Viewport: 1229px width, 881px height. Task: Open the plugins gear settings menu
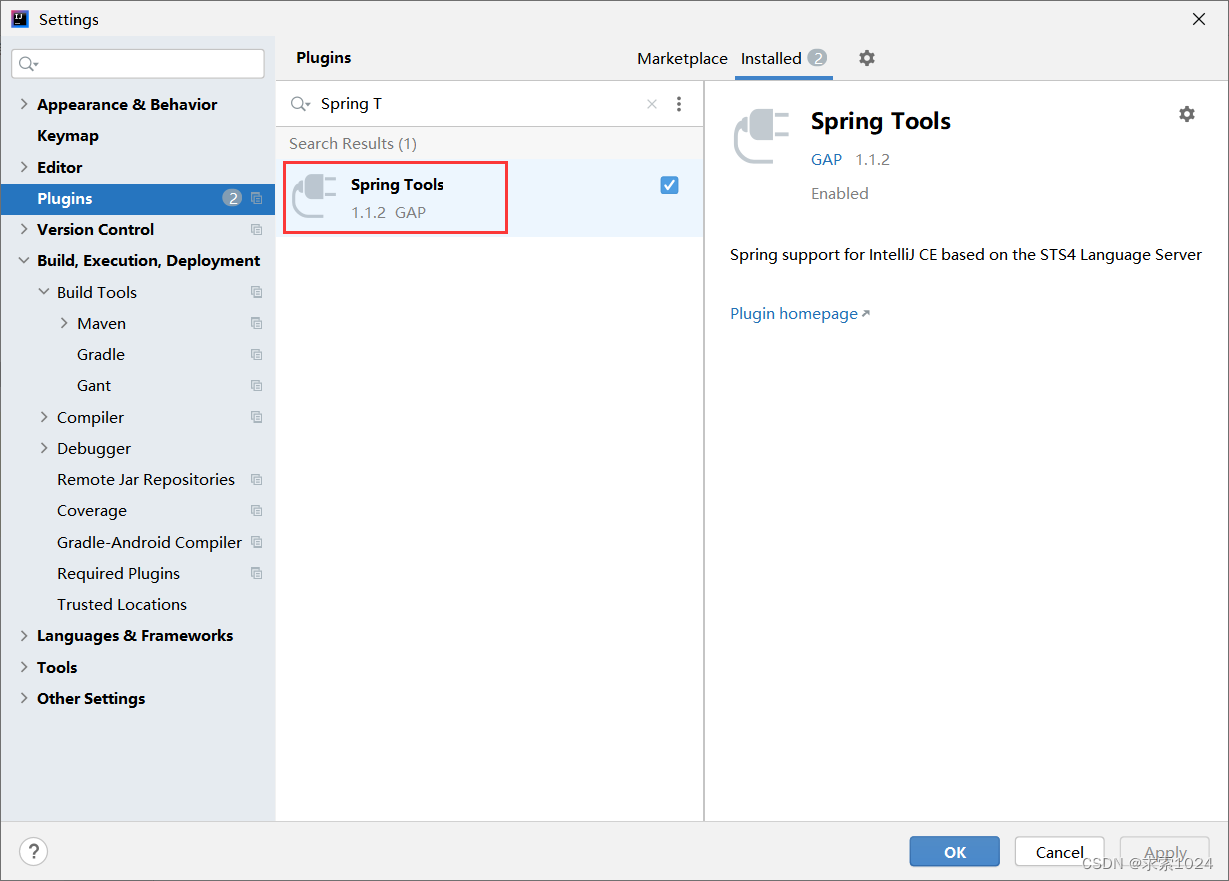coord(867,58)
